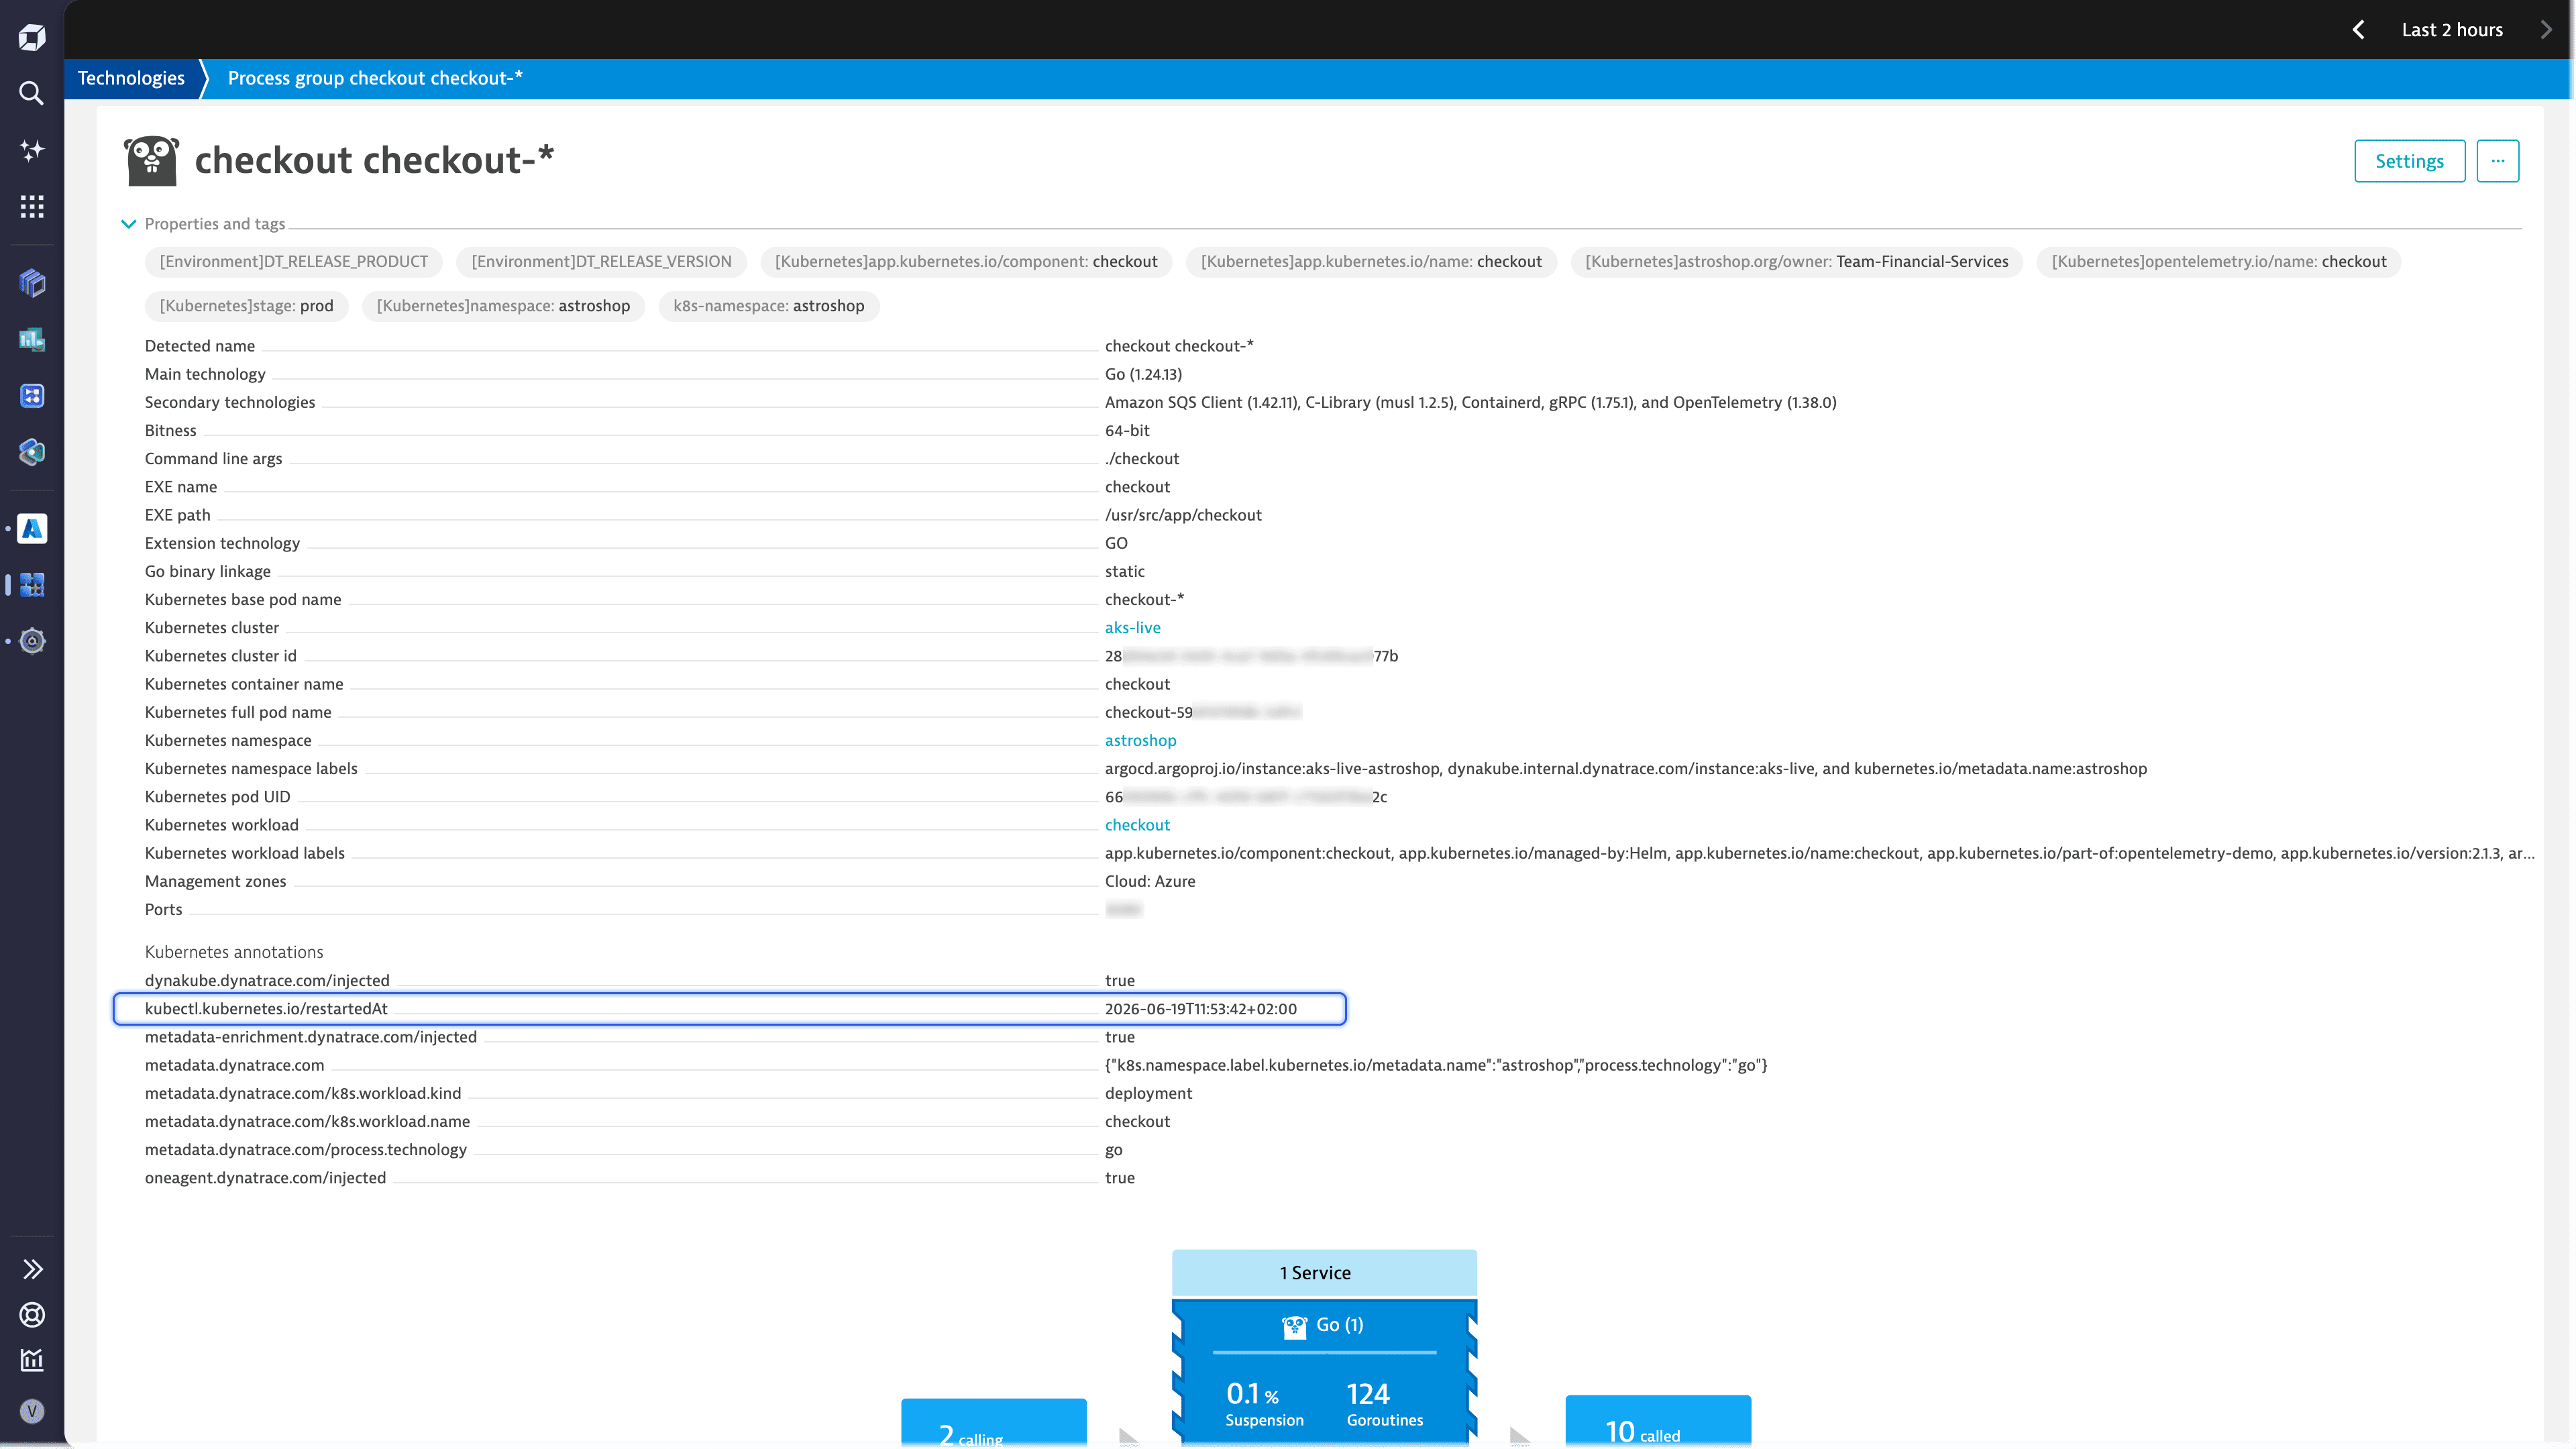Open the aks-live cluster link
Image resolution: width=2576 pixels, height=1449 pixels.
(1132, 628)
